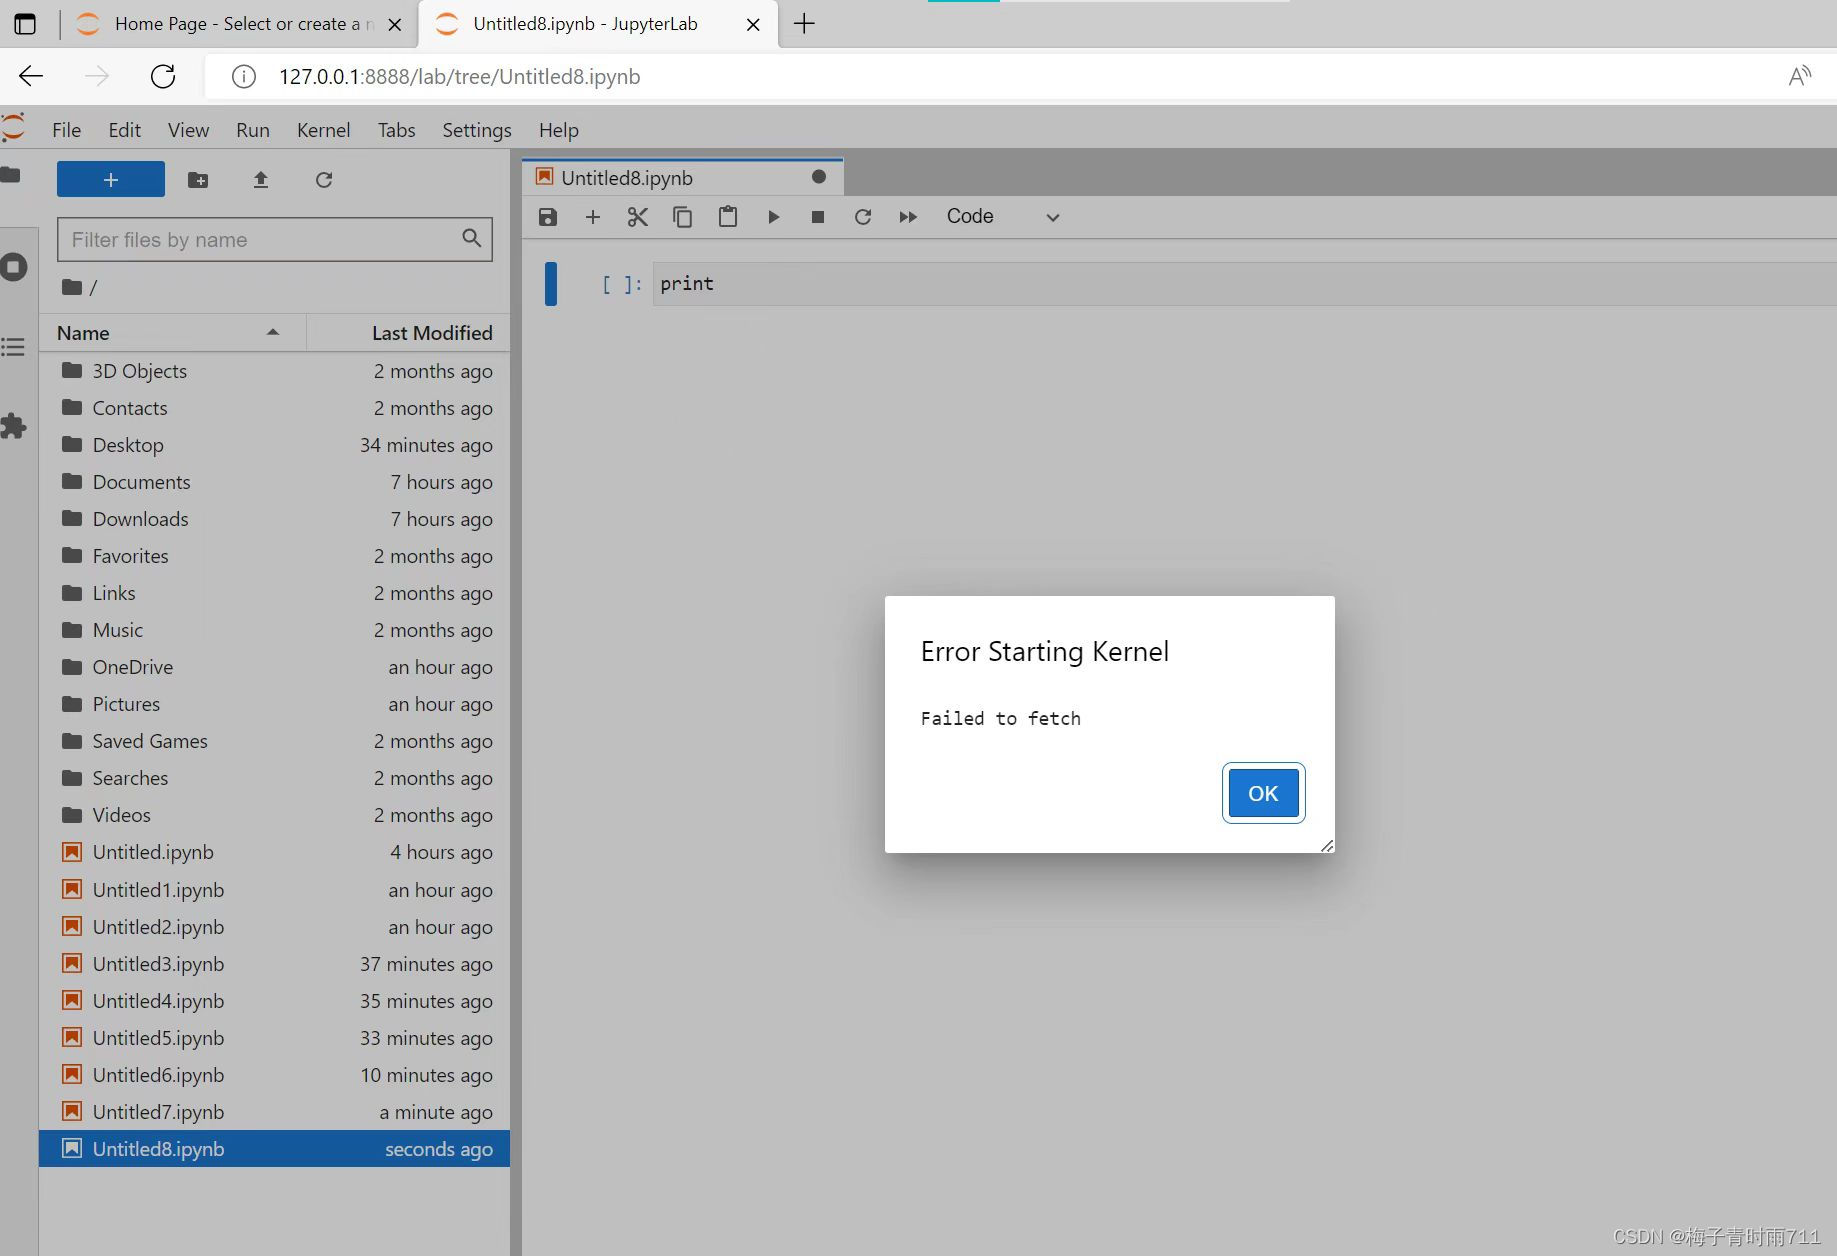
Task: Run the current cell with the play icon
Action: pyautogui.click(x=773, y=216)
